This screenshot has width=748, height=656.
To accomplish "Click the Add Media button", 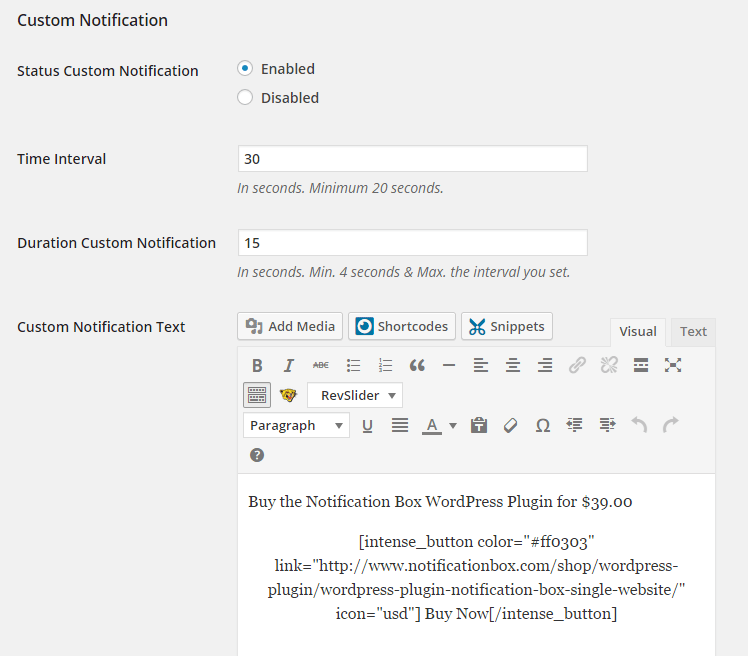I will 290,326.
